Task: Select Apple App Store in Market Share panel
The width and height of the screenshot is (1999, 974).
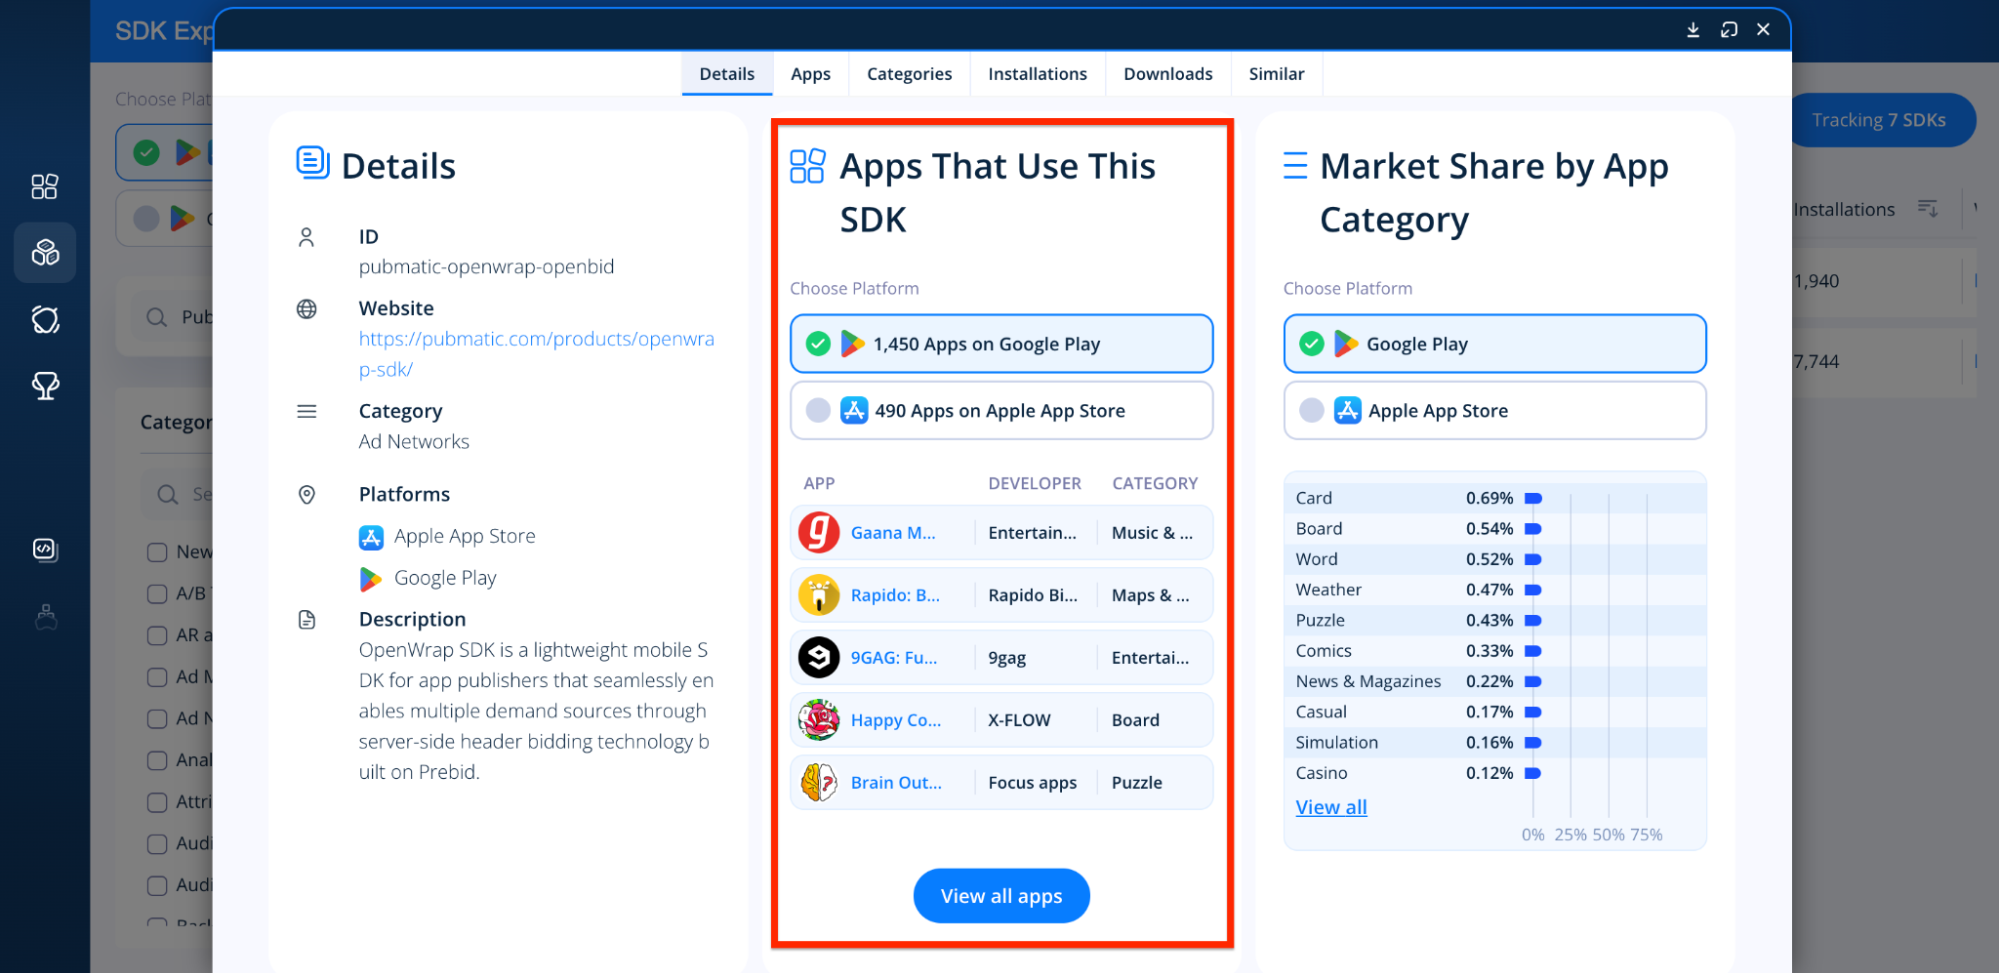Action: point(1495,411)
